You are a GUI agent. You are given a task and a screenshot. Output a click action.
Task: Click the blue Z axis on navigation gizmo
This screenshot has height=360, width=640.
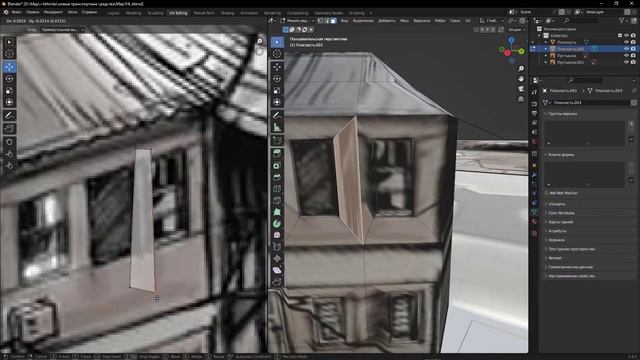point(511,40)
